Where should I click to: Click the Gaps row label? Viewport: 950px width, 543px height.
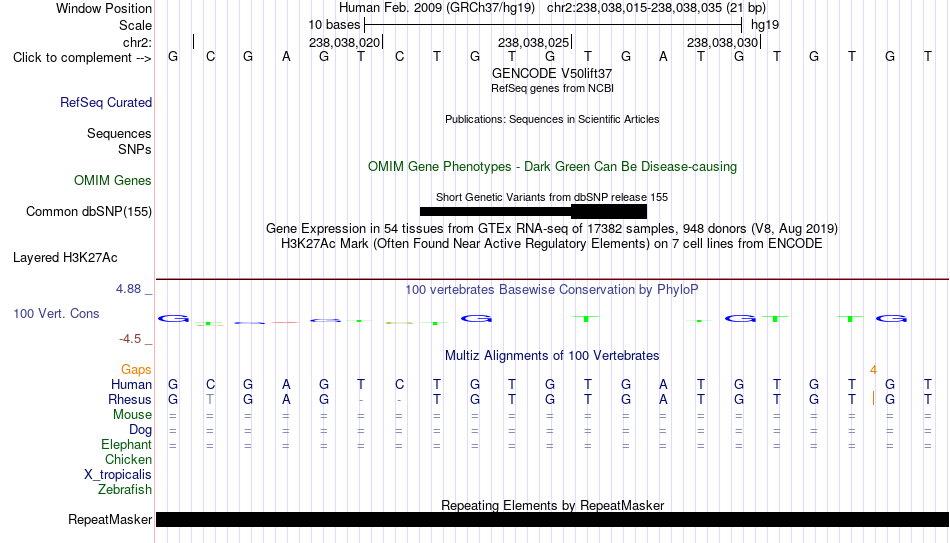[136, 370]
